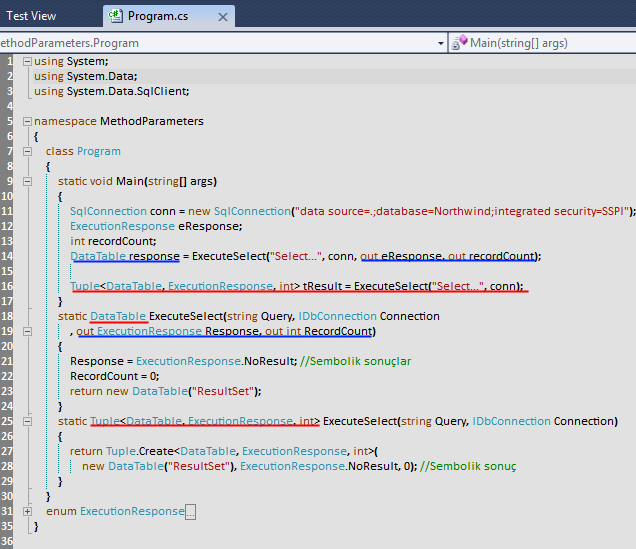Expand the enum ExecutionResponse block

(26, 511)
